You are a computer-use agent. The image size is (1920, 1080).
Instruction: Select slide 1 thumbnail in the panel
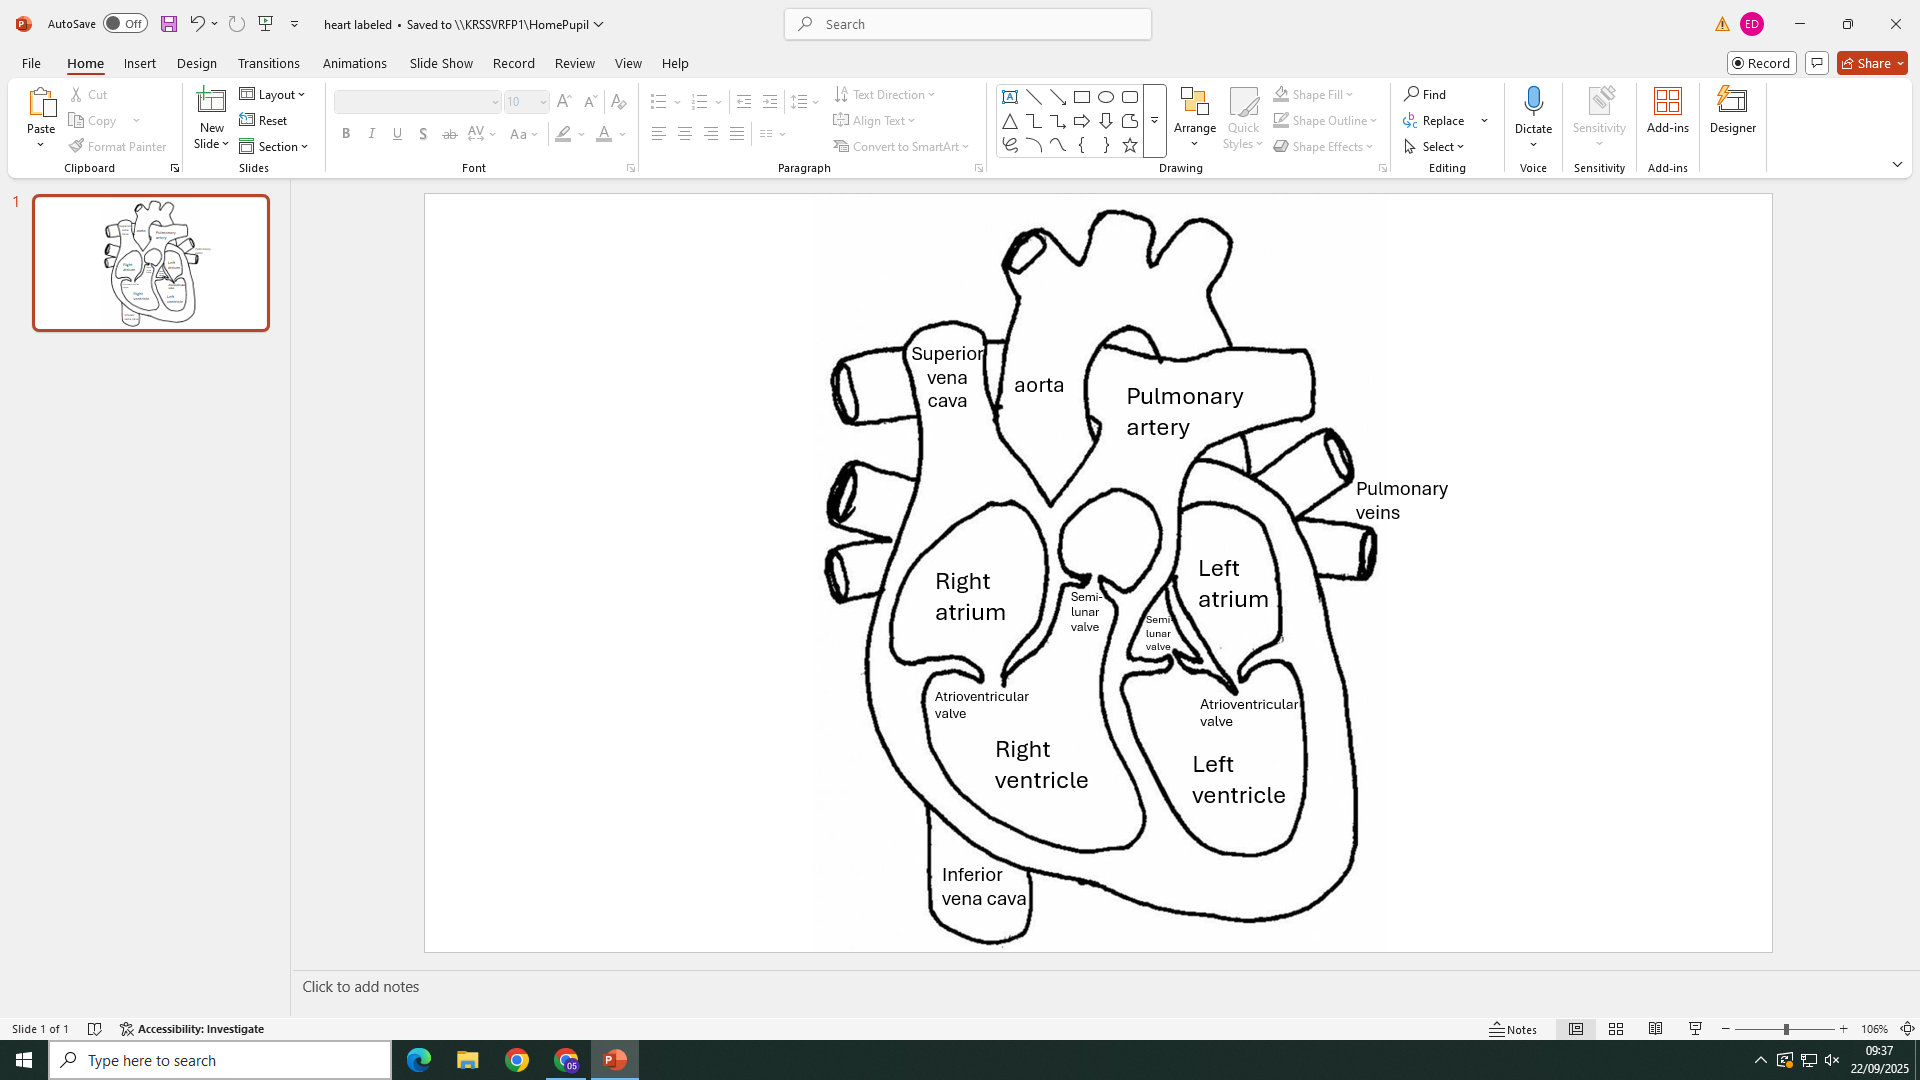click(x=151, y=262)
